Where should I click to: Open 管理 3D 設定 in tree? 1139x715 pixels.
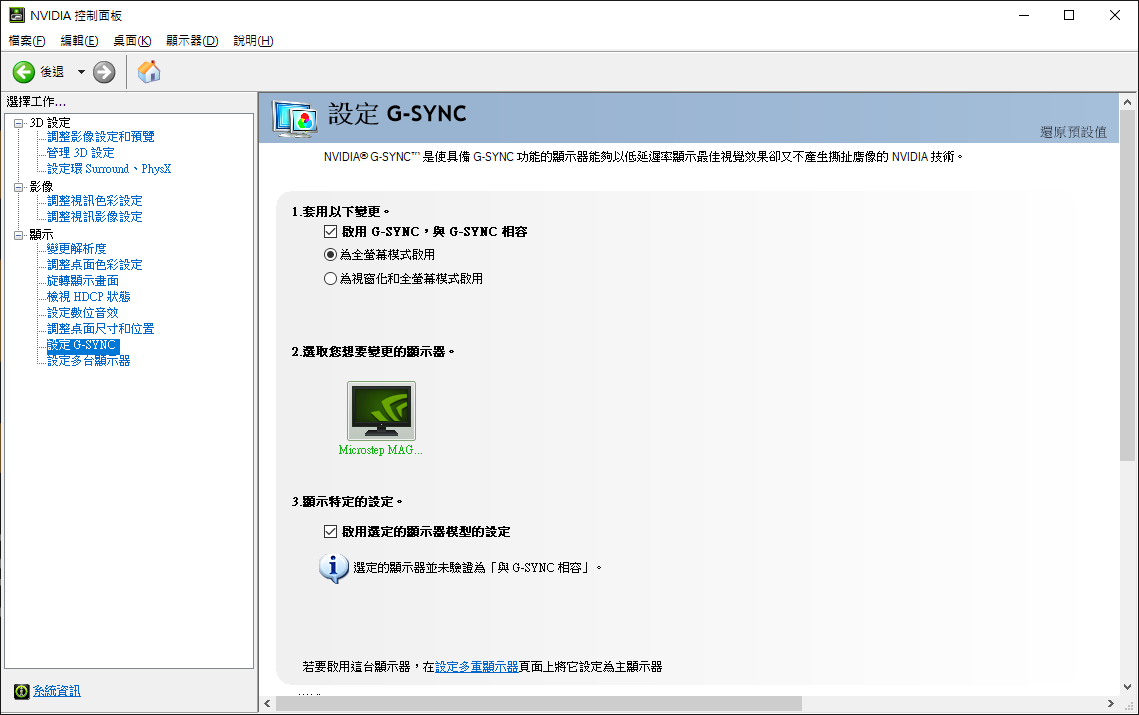point(81,153)
